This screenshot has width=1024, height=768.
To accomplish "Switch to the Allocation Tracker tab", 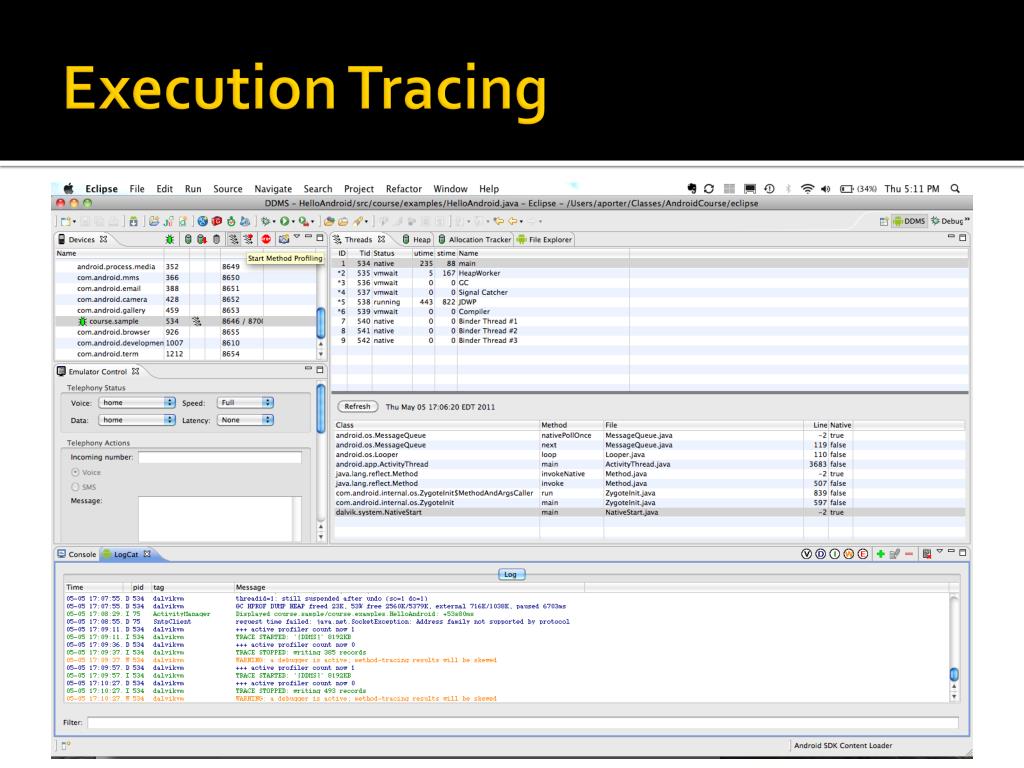I will click(474, 240).
